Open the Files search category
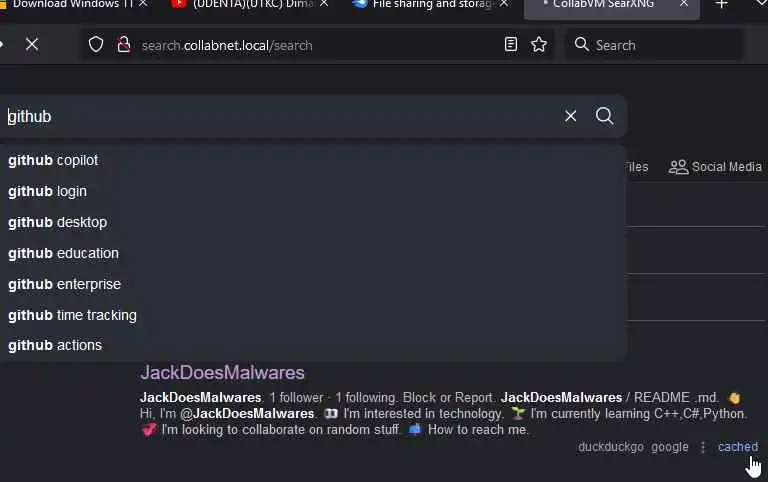This screenshot has width=768, height=482. [637, 167]
